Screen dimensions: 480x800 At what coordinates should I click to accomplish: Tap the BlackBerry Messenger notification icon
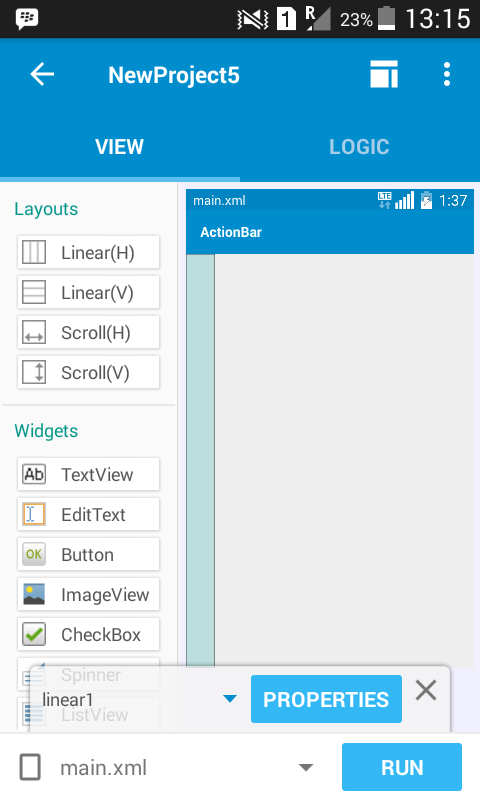point(27,19)
